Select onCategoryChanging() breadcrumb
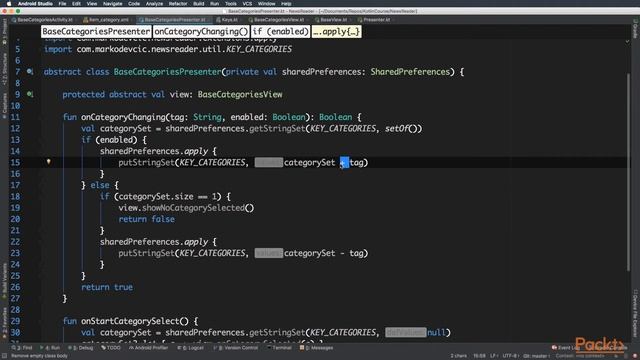 tap(201, 31)
